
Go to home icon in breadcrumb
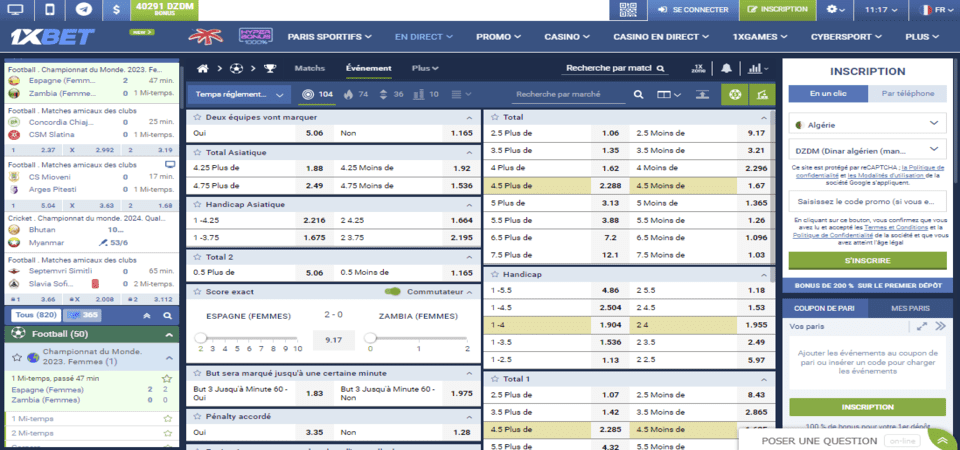coord(203,69)
